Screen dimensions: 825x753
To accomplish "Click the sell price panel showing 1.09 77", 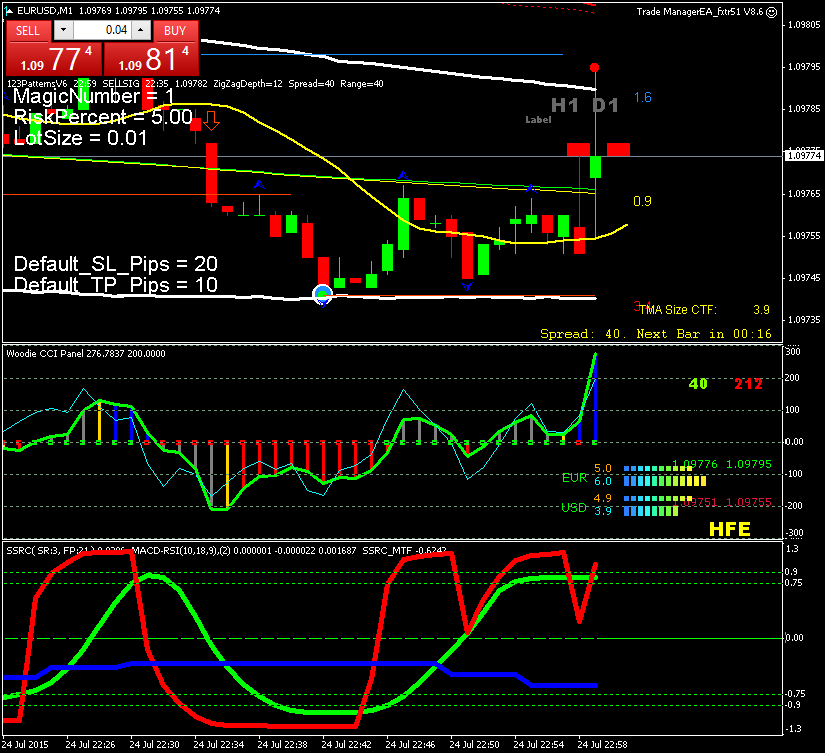I will tap(54, 59).
